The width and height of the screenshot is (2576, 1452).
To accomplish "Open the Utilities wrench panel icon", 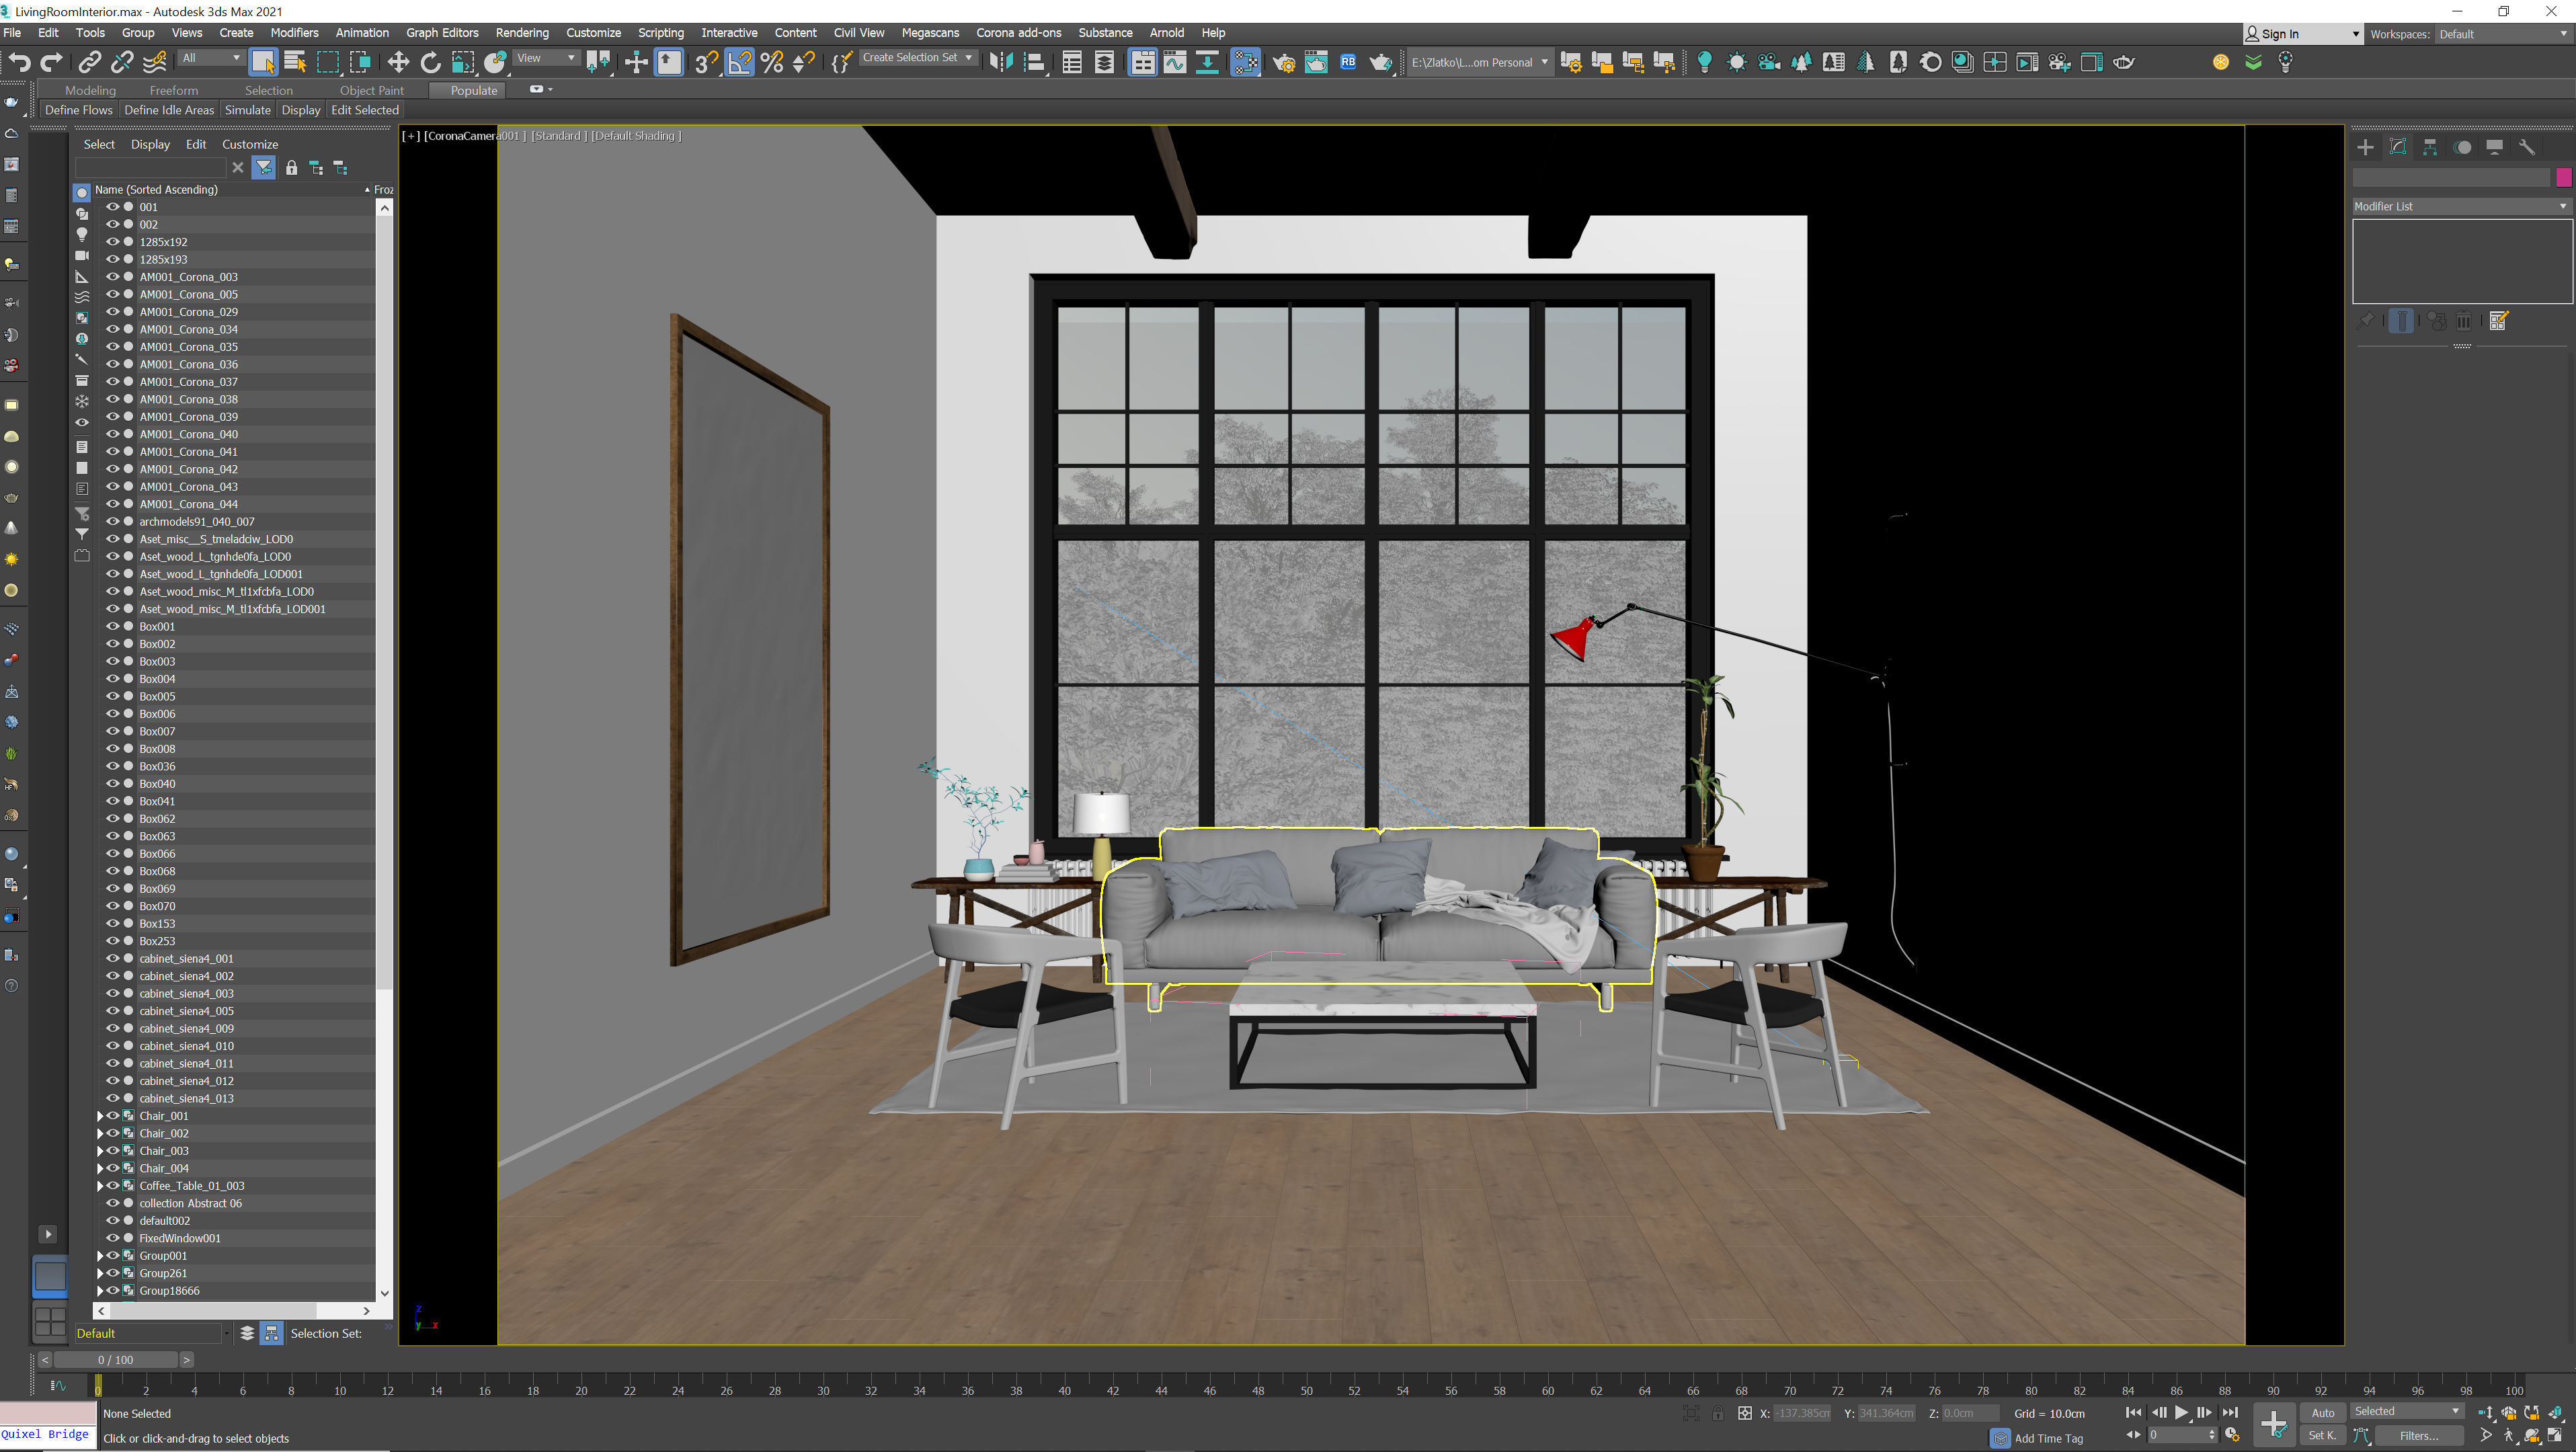I will point(2527,147).
